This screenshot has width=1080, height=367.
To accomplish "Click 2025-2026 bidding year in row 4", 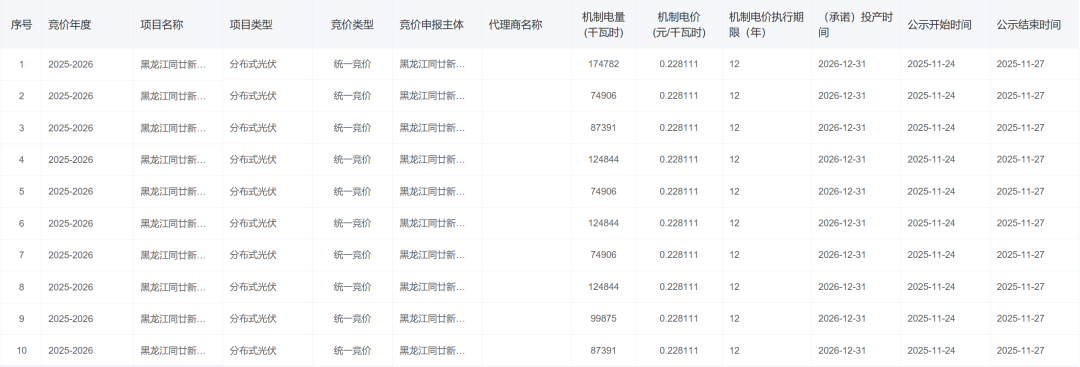I will [70, 160].
